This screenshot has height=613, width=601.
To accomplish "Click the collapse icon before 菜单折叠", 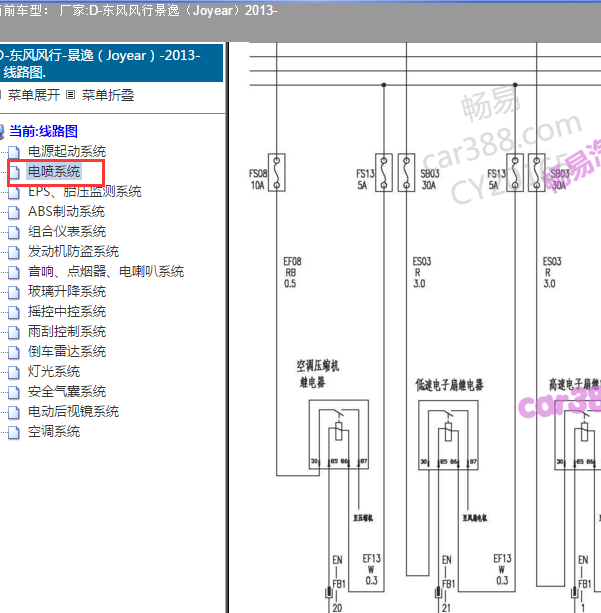I will tap(70, 95).
